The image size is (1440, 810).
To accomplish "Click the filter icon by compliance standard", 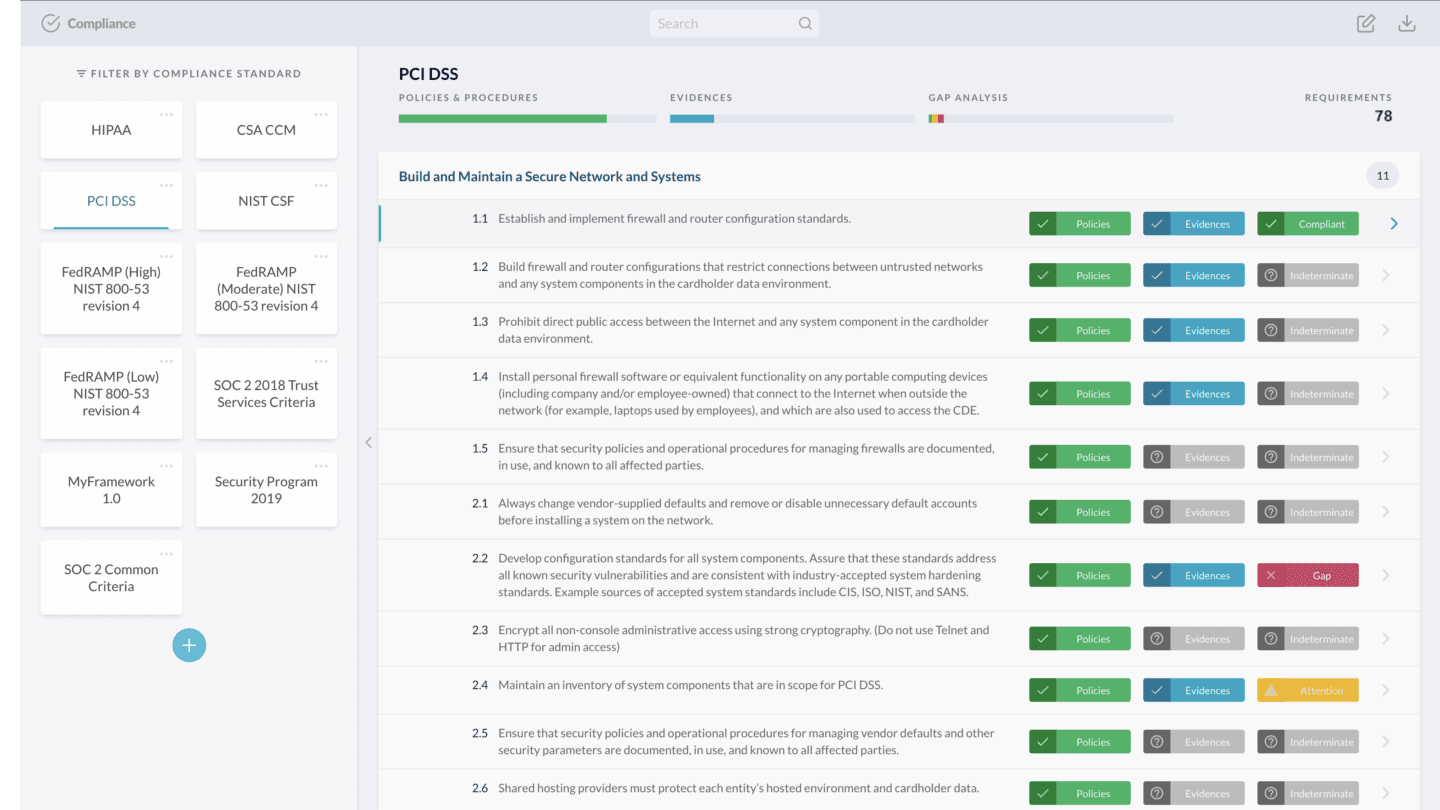I will coord(81,74).
